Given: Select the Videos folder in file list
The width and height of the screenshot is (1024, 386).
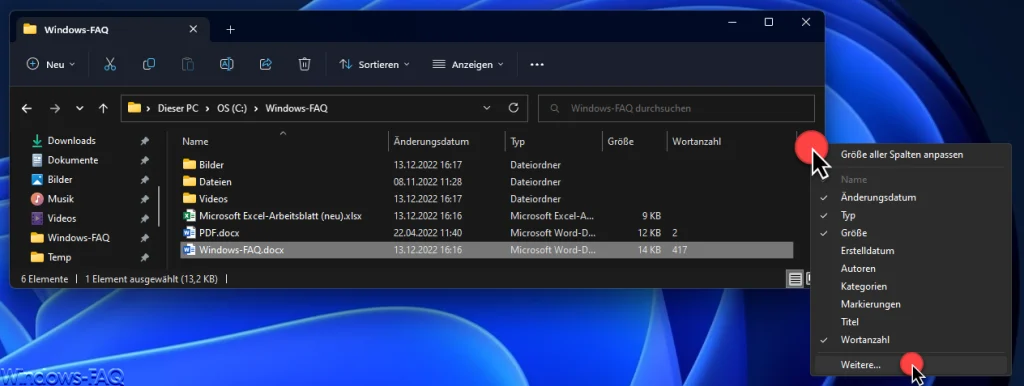Looking at the screenshot, I should click(213, 199).
